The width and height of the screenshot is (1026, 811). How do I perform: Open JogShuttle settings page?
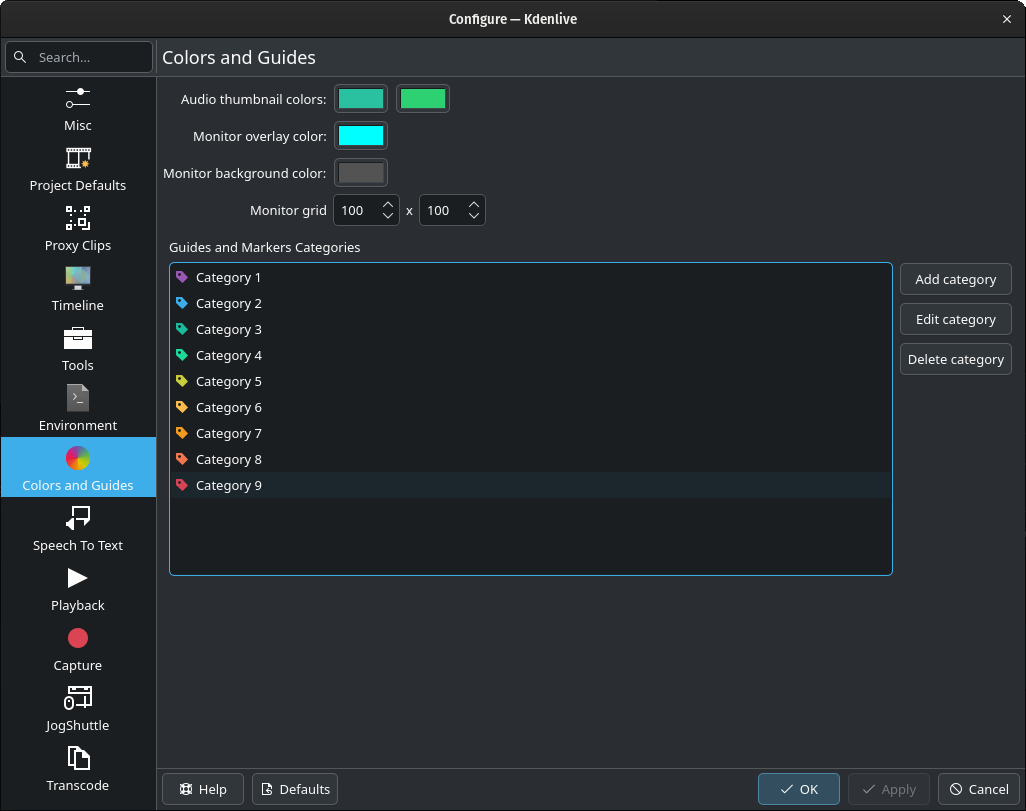point(78,709)
